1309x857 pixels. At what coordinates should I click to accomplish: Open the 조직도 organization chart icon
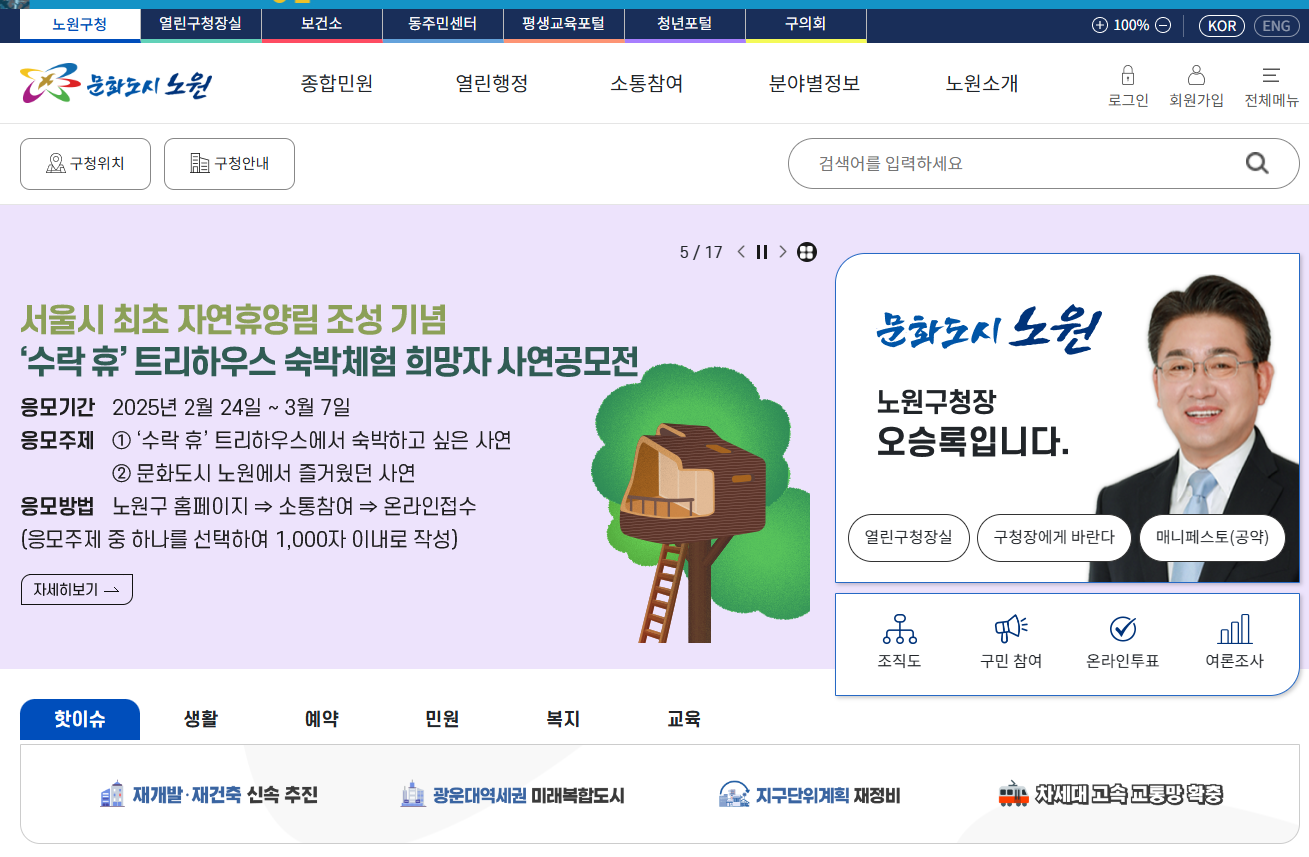click(x=901, y=640)
